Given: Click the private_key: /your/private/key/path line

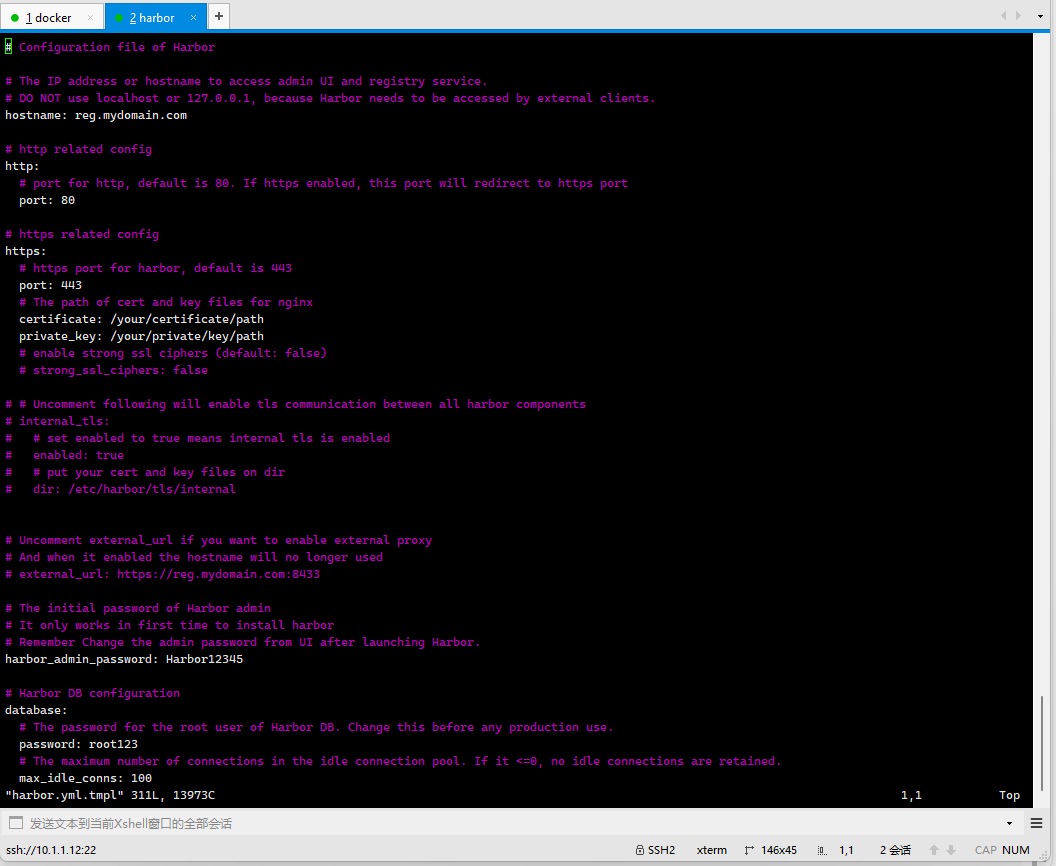Looking at the screenshot, I should (x=141, y=336).
